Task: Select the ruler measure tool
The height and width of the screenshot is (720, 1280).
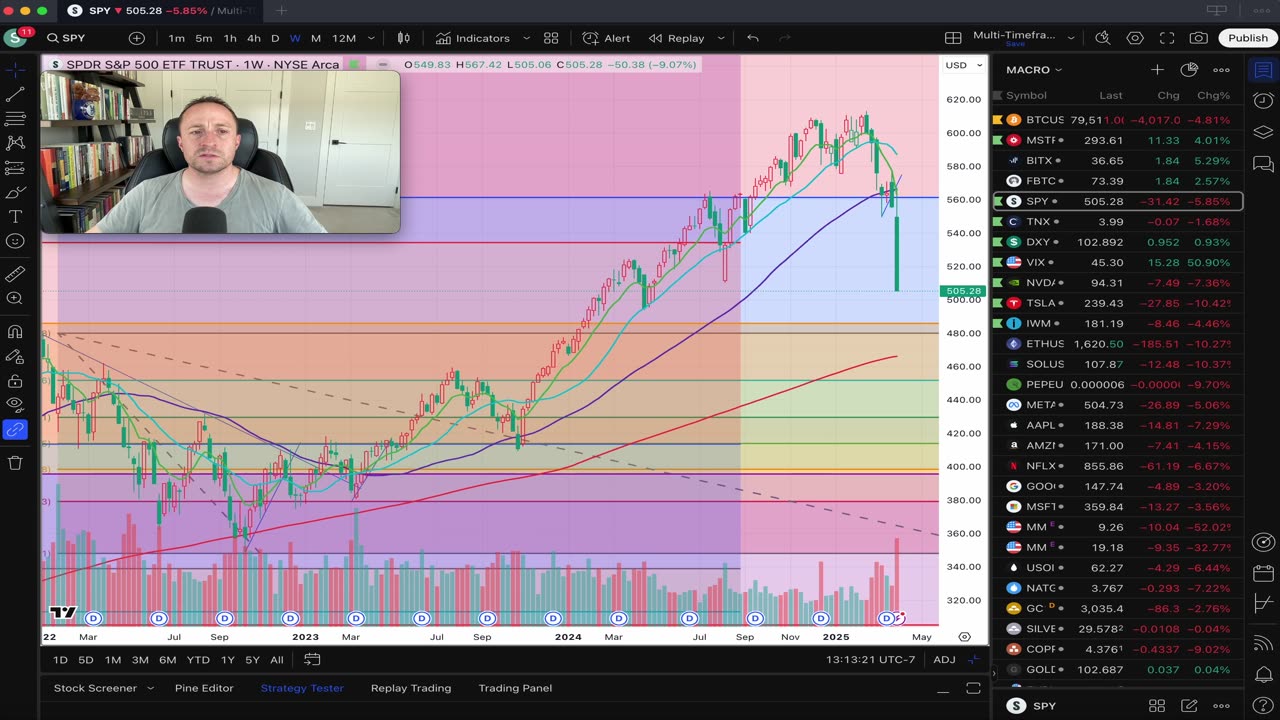Action: coord(15,273)
